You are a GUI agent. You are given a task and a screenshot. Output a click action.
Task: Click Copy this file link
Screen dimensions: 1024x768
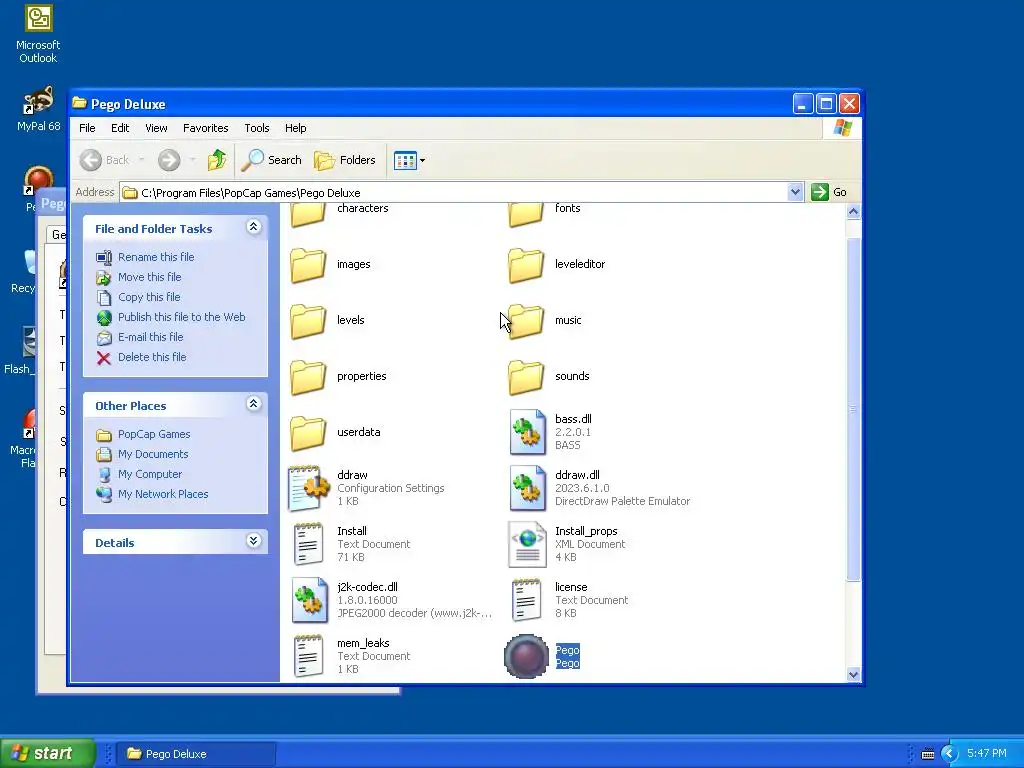pyautogui.click(x=149, y=297)
